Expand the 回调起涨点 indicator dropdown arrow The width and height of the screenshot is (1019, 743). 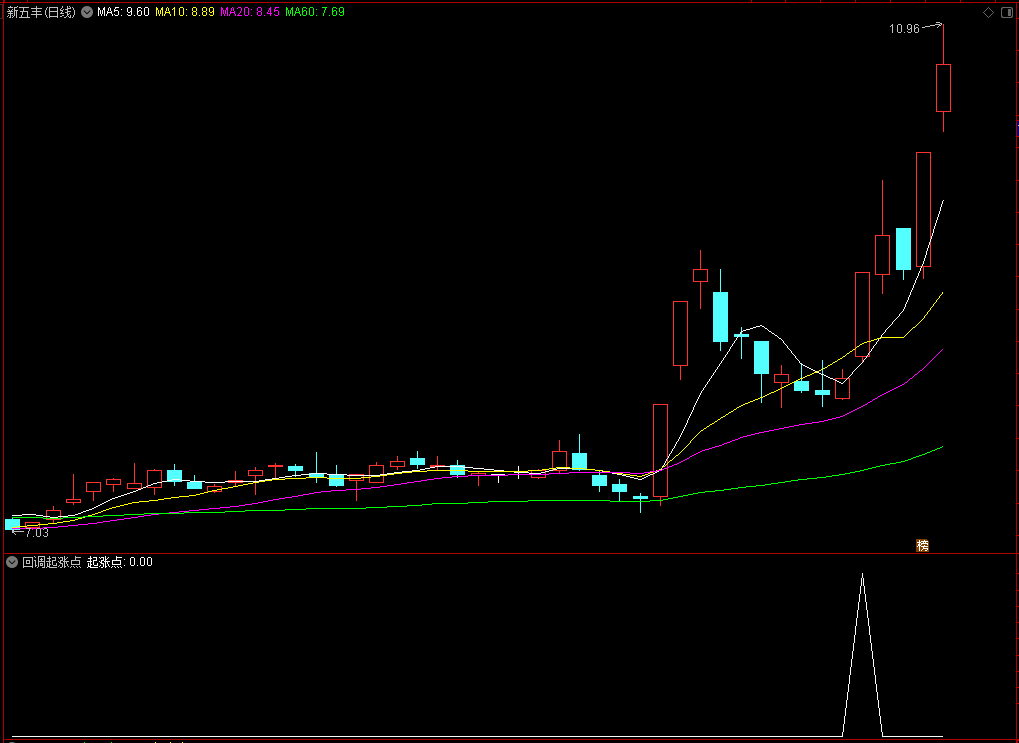pos(12,562)
